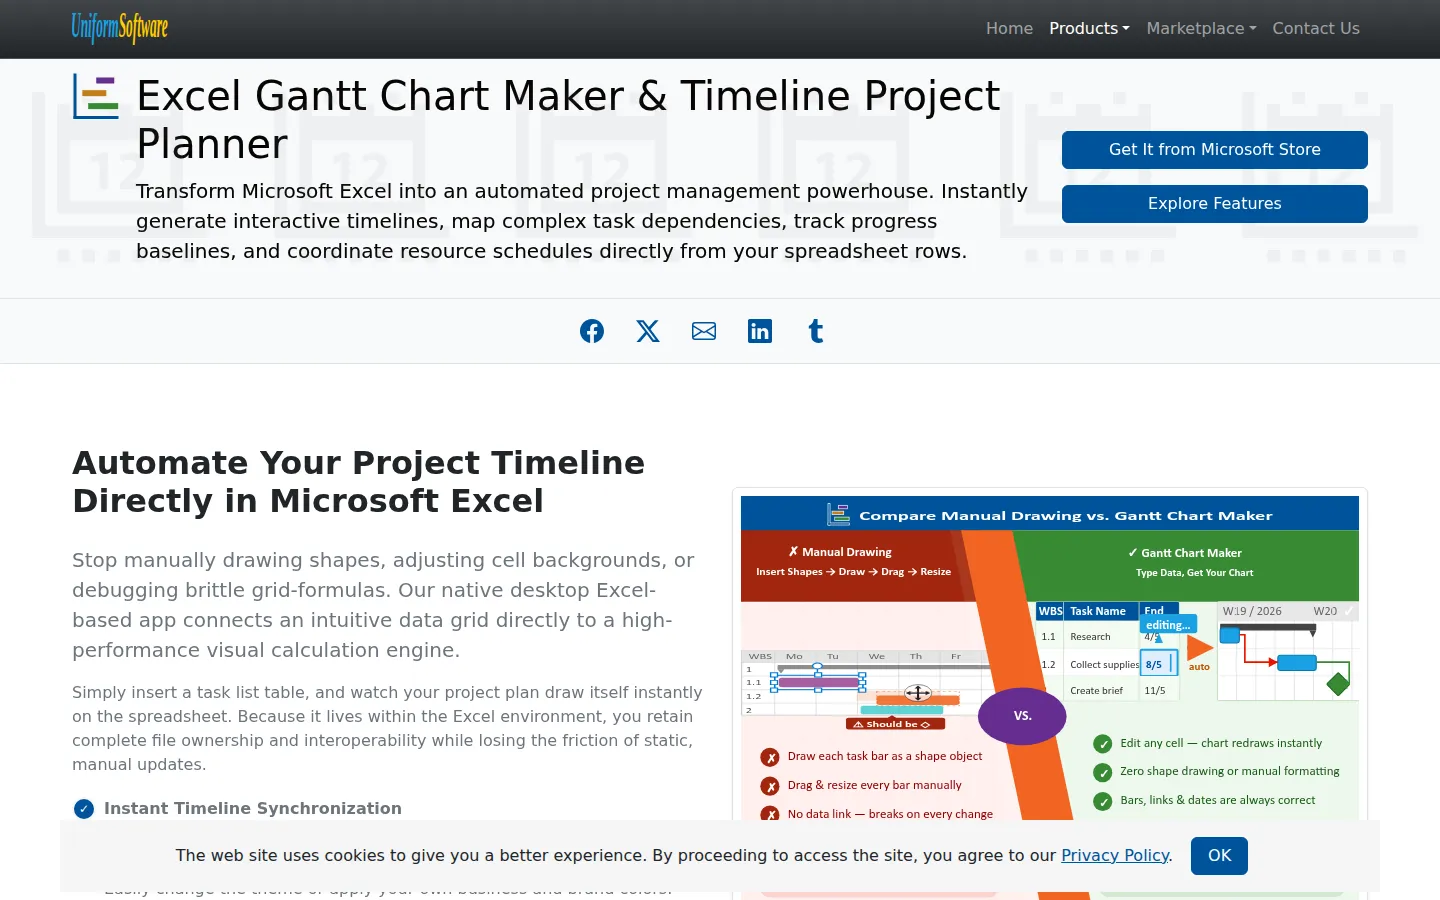Click the paragraph starting "Transform Microsoft Excel"
Screen dimensions: 1440x900
click(582, 221)
